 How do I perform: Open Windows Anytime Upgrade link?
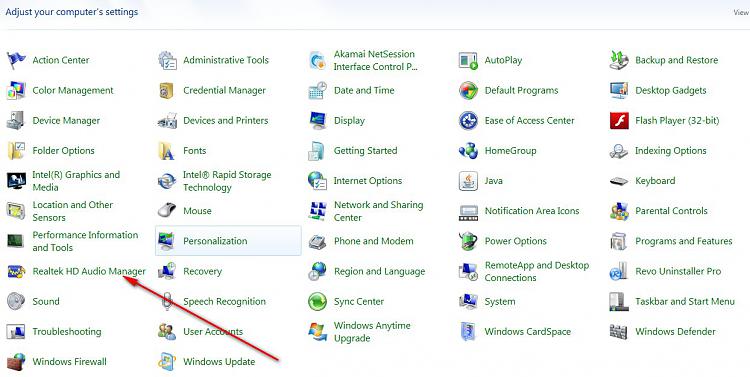tap(372, 332)
